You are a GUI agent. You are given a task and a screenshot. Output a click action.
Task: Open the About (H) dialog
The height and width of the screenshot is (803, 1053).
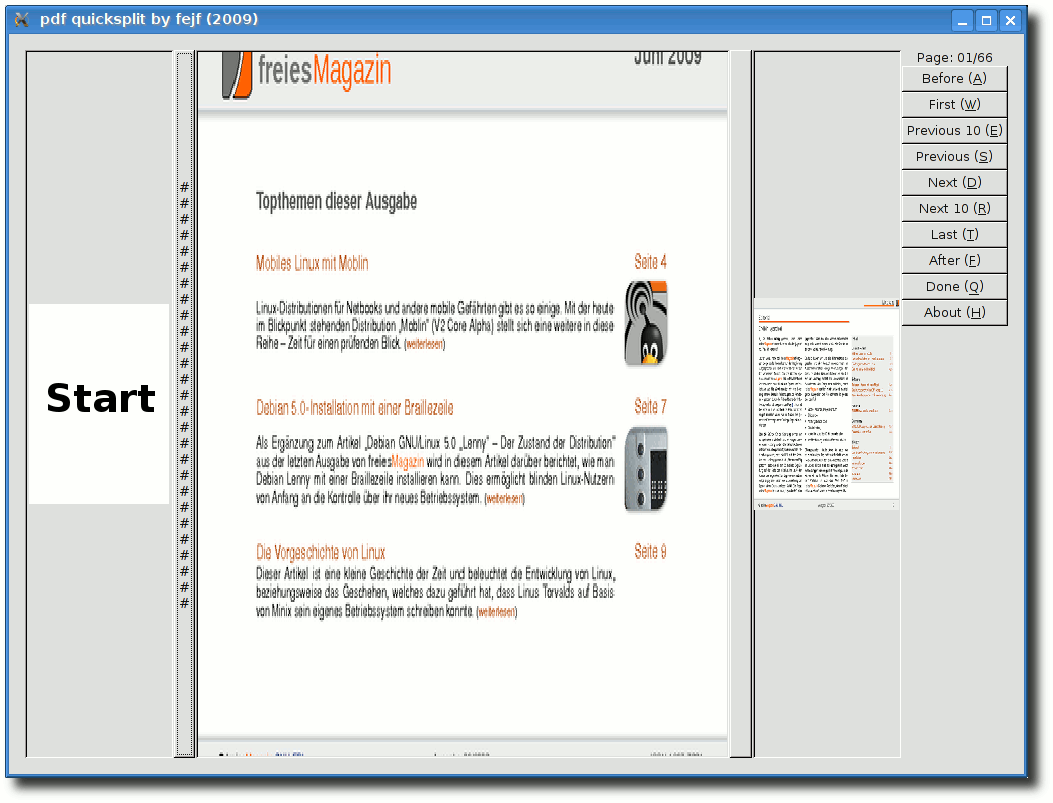tap(954, 312)
